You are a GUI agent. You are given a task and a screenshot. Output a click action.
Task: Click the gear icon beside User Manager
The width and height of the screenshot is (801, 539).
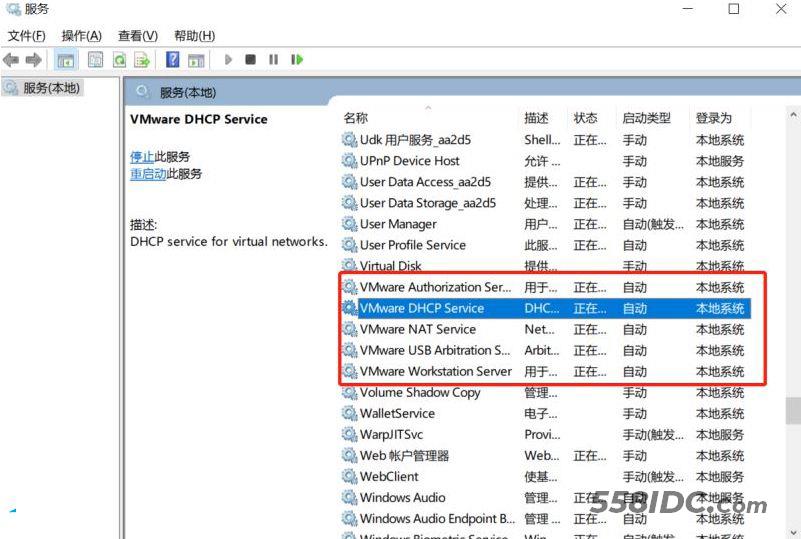349,224
